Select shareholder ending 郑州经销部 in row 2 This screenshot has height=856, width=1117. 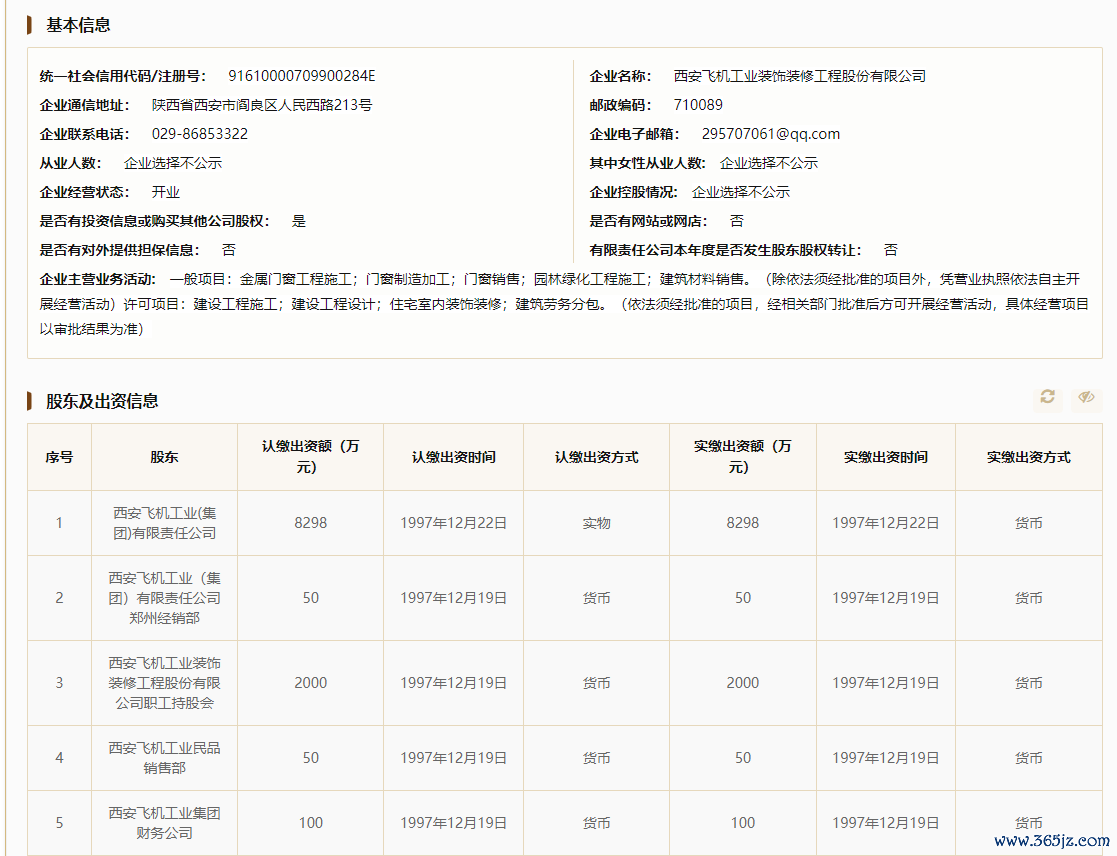(x=164, y=598)
